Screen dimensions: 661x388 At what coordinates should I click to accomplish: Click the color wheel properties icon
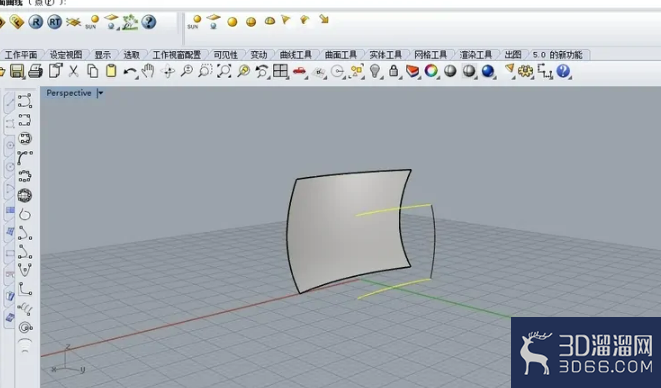[431, 71]
